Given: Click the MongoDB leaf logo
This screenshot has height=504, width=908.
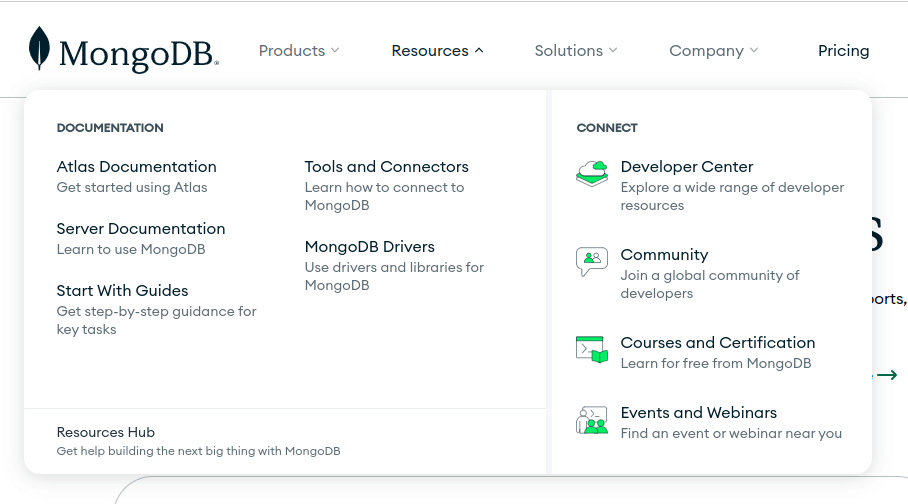Looking at the screenshot, I should point(39,48).
